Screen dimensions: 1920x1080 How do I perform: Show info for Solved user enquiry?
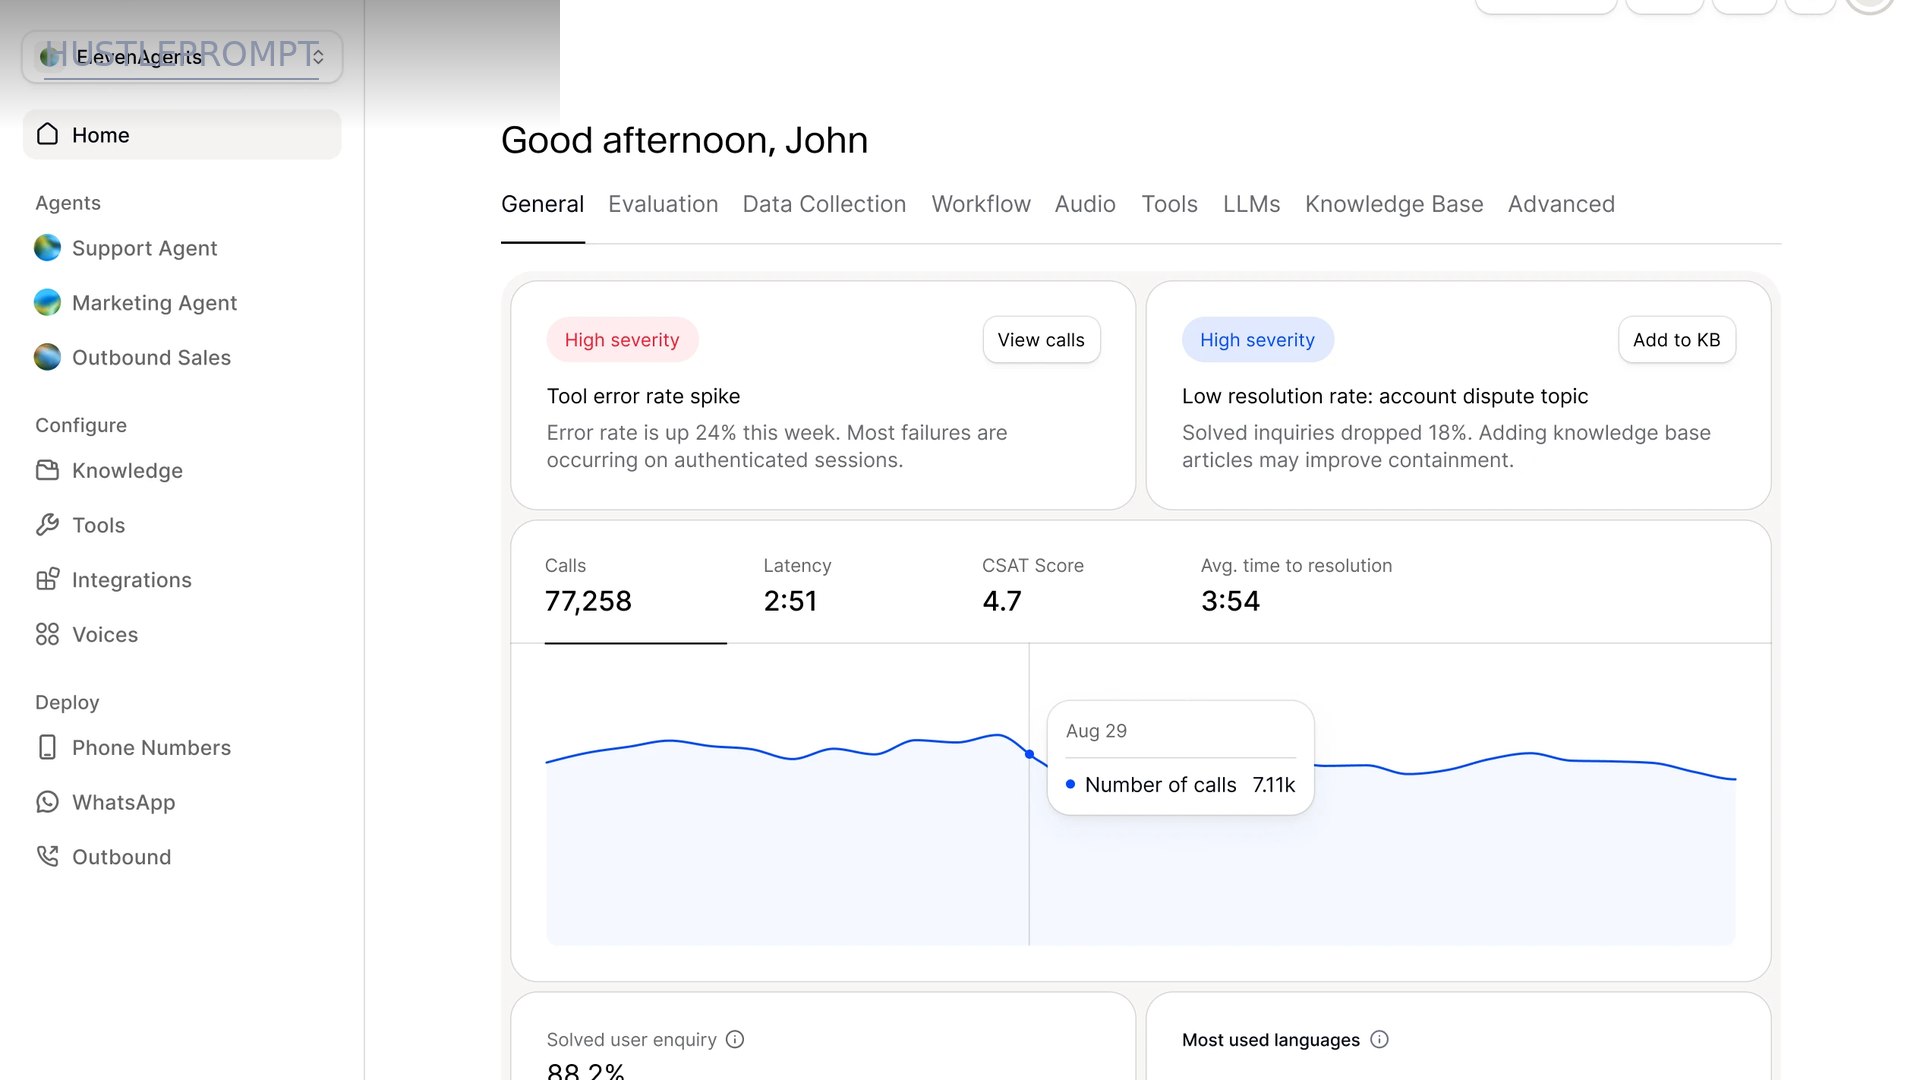pyautogui.click(x=735, y=1039)
